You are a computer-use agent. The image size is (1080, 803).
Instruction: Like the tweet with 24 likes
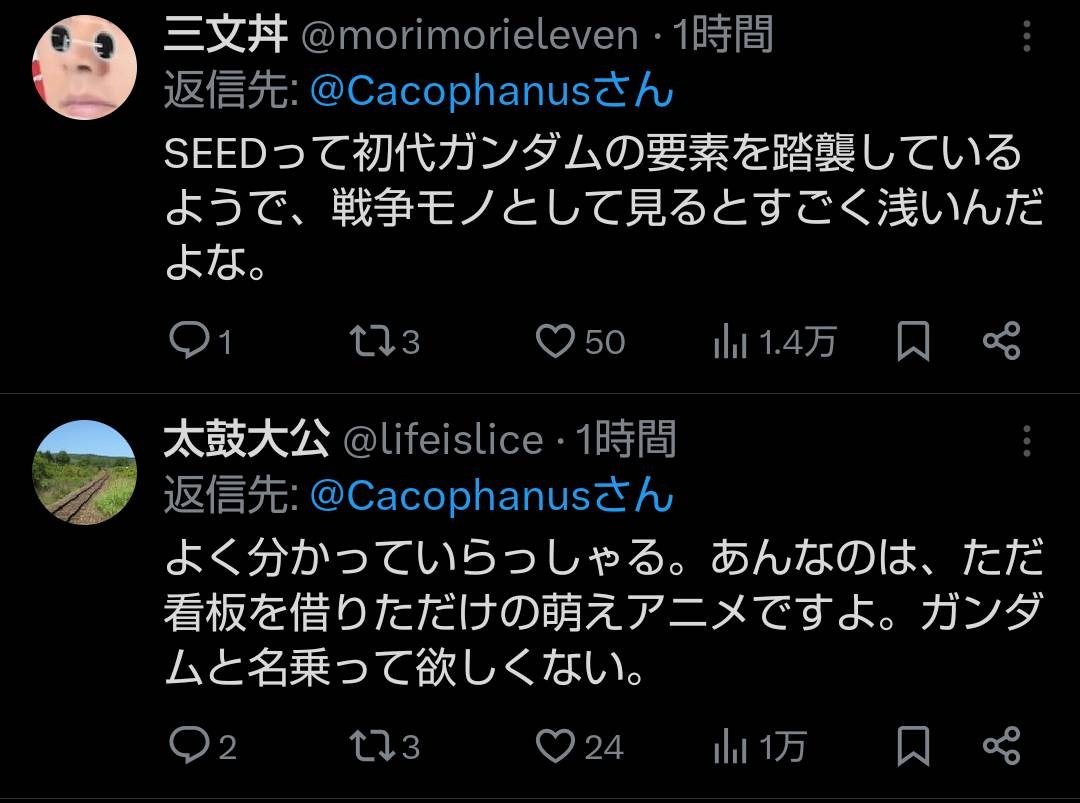coord(555,746)
